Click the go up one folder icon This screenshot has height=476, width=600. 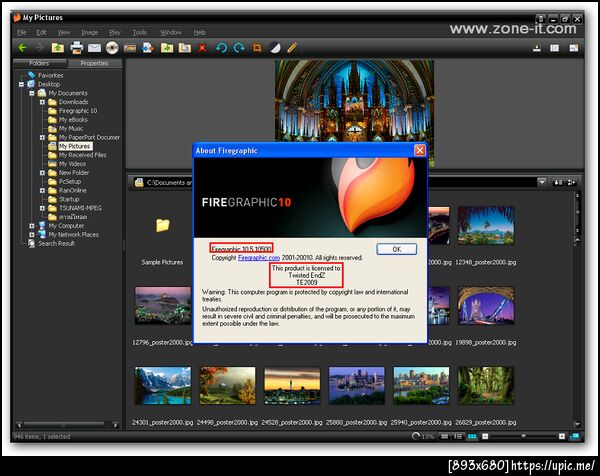pos(58,48)
